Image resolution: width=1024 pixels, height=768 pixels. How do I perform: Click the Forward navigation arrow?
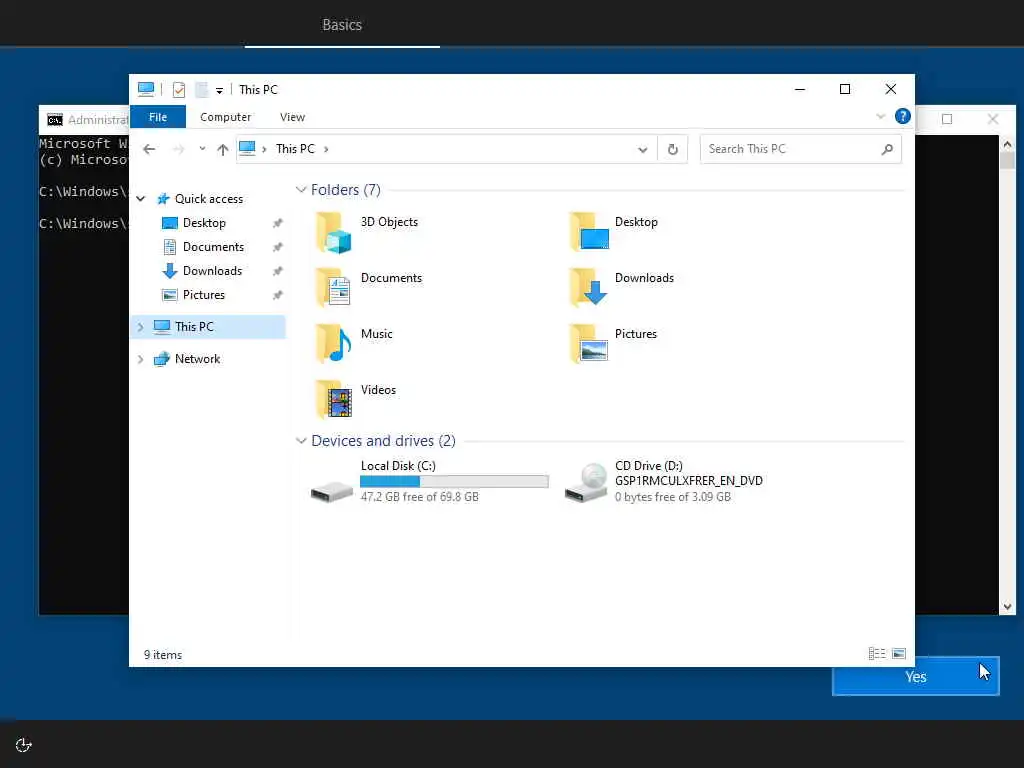(x=178, y=149)
